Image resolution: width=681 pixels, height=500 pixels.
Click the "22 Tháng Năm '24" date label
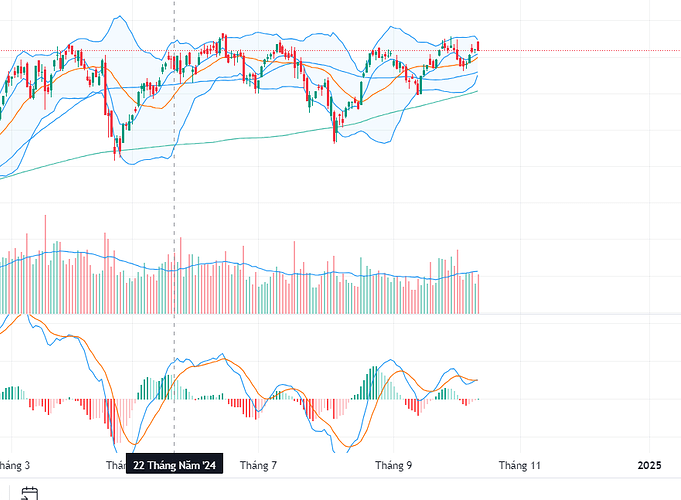coord(174,465)
